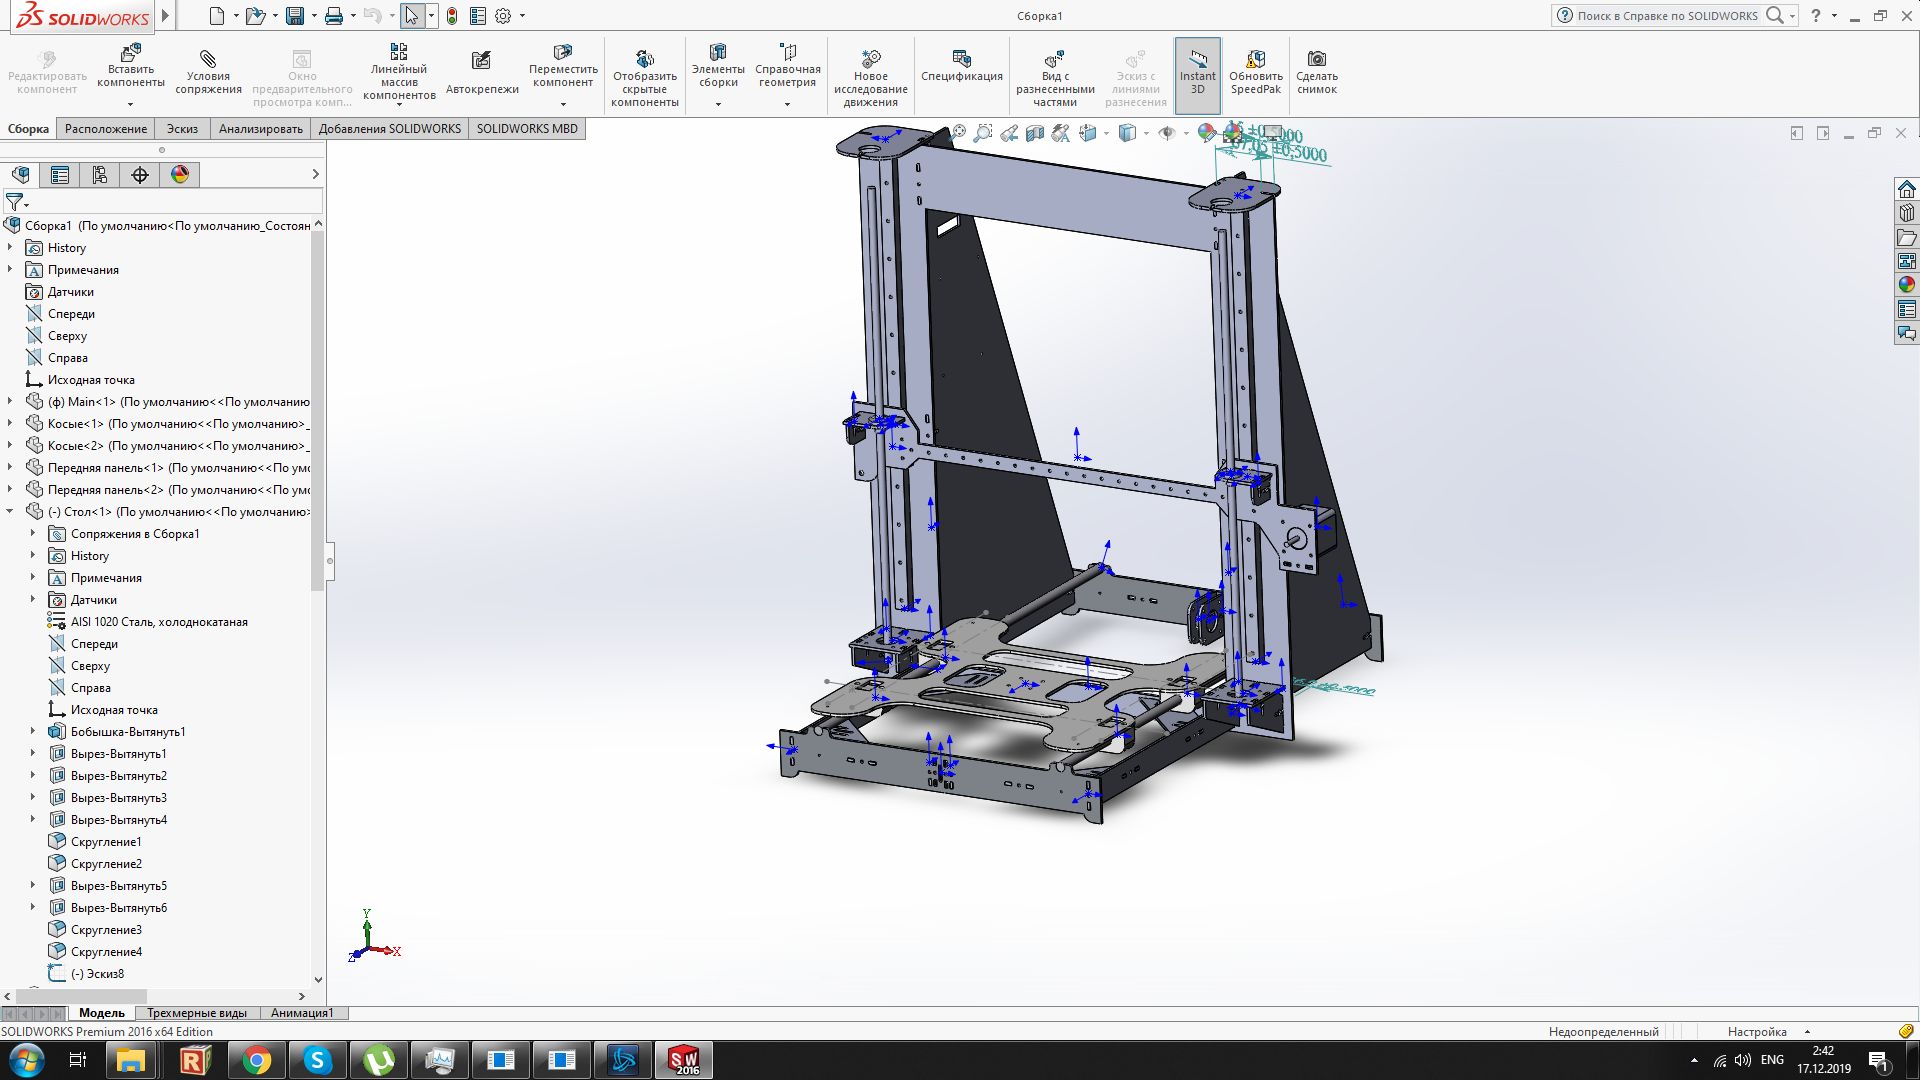
Task: Open DimXpertManager crosshair tab
Action: (140, 175)
